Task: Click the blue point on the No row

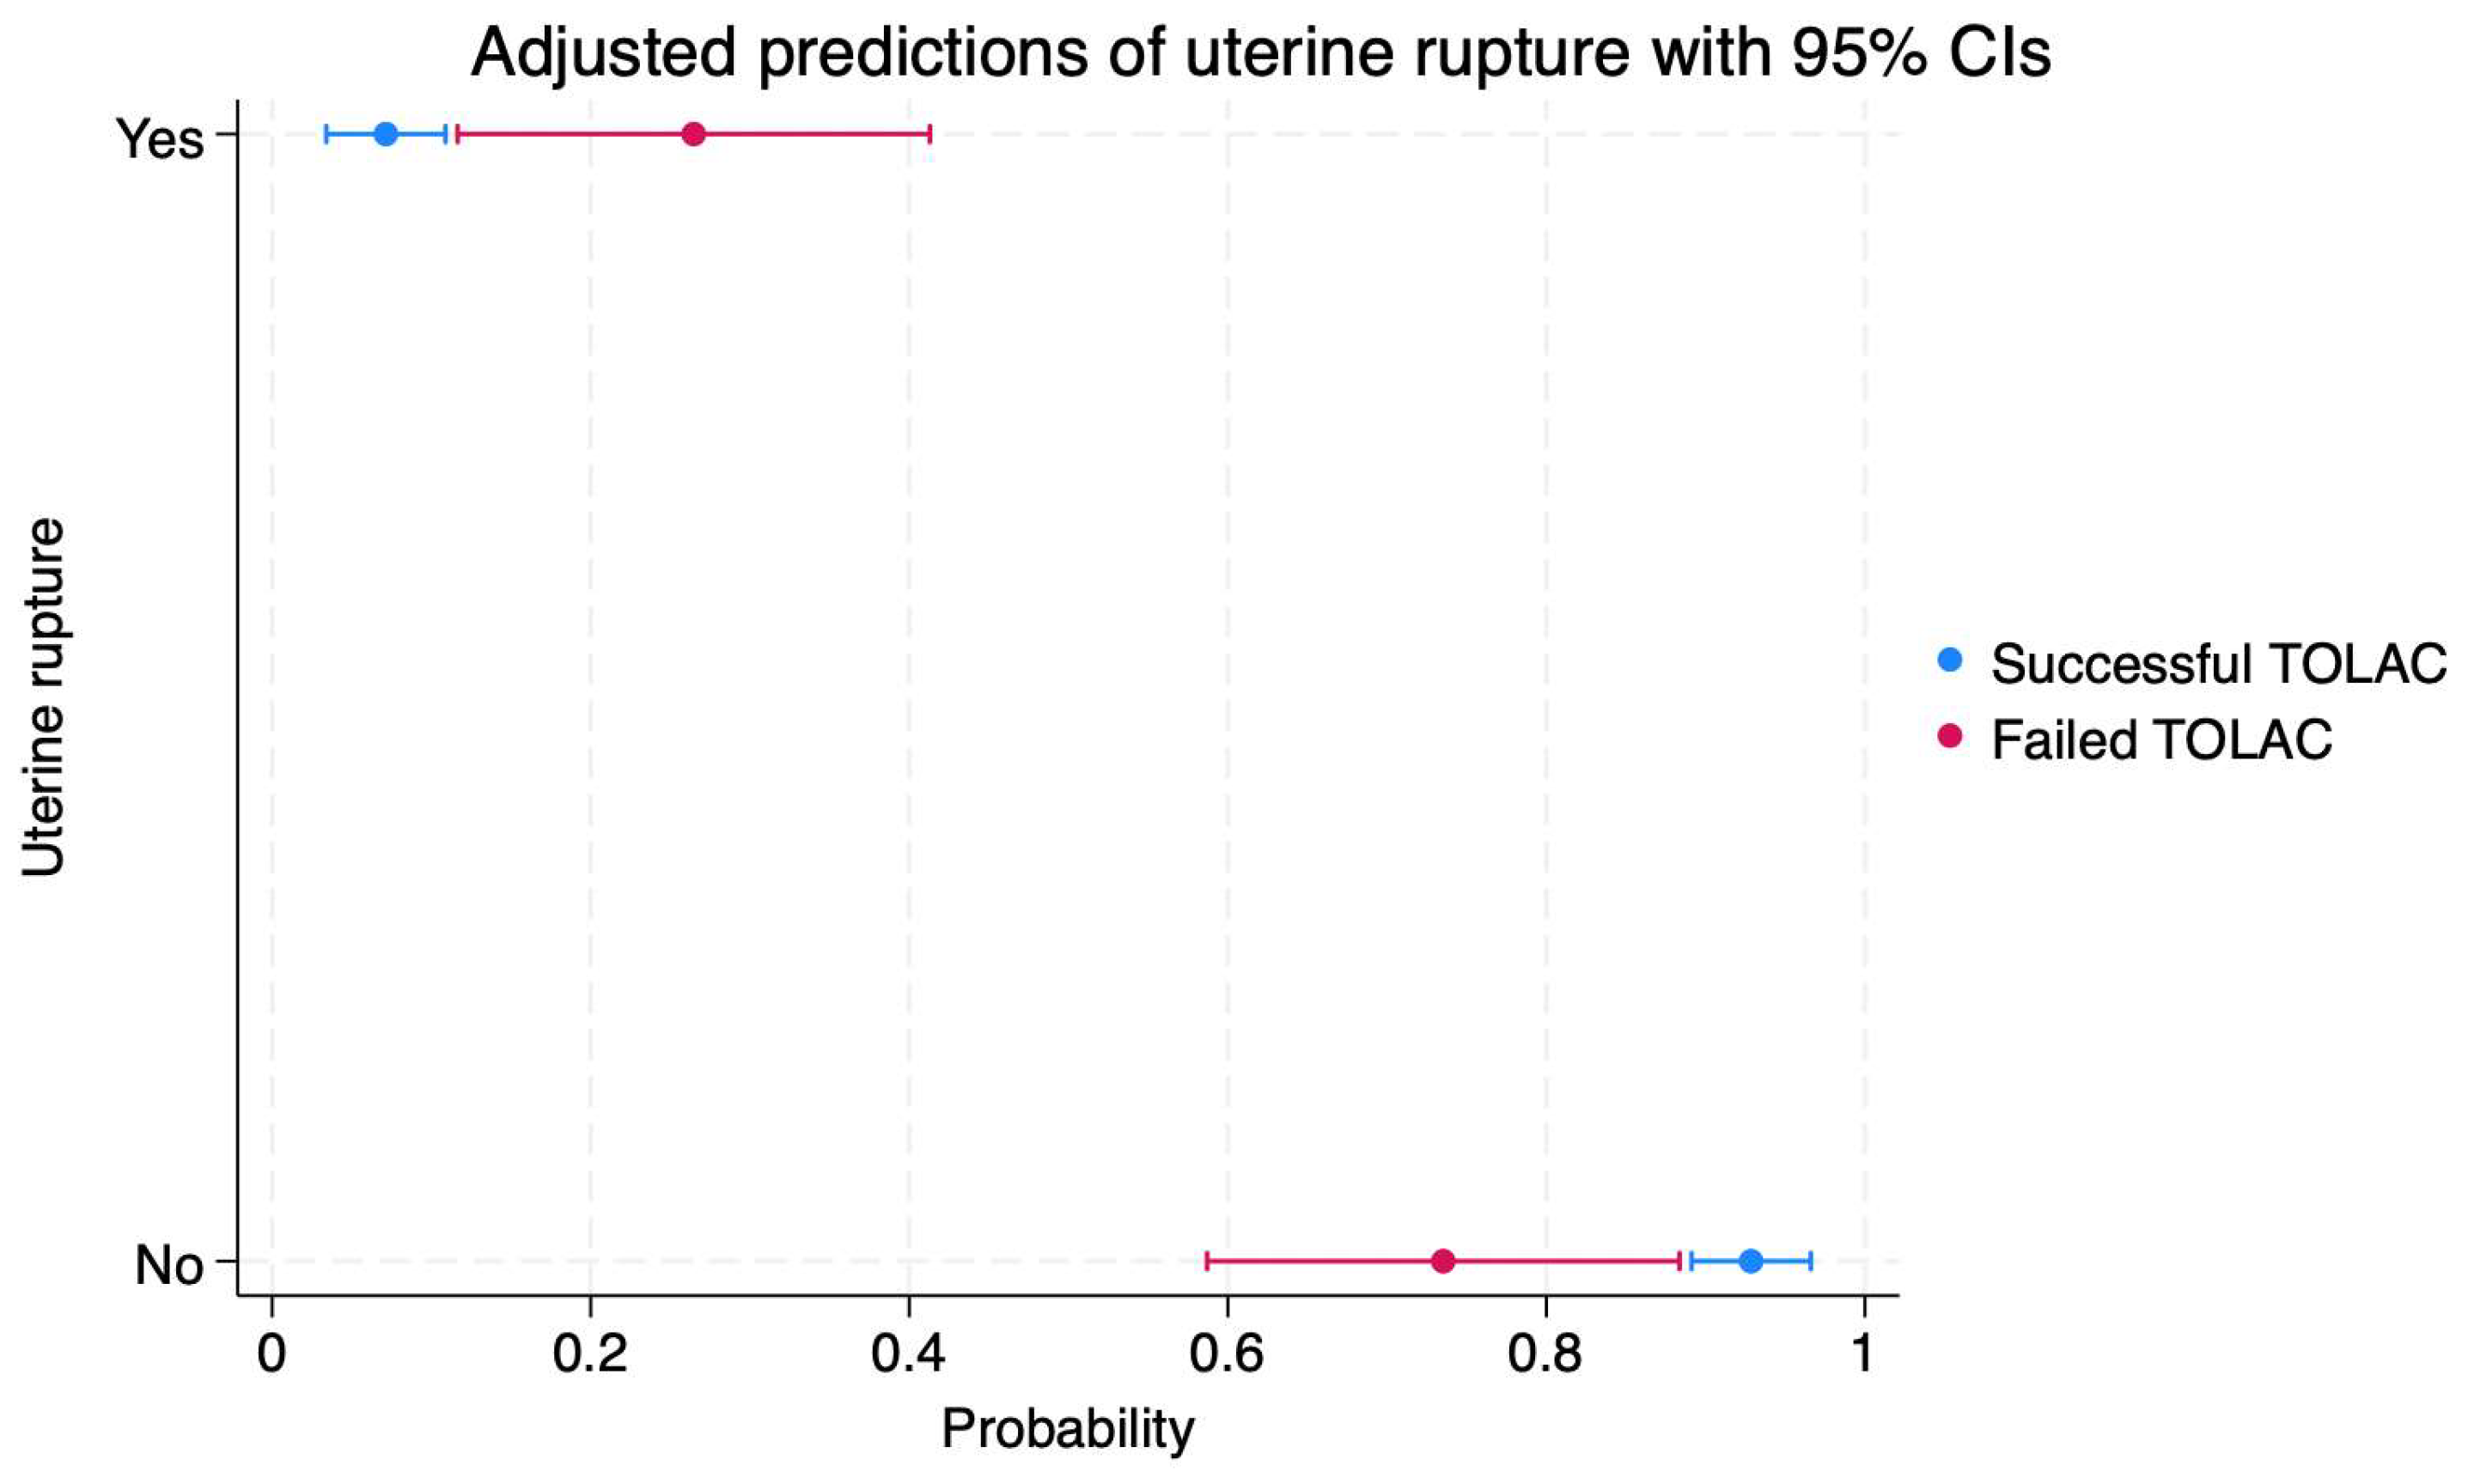Action: pos(1750,1261)
